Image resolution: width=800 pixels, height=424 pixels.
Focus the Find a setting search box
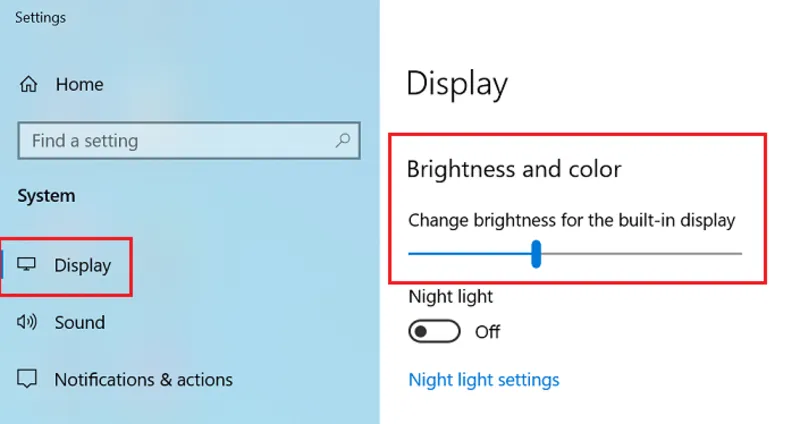point(189,140)
